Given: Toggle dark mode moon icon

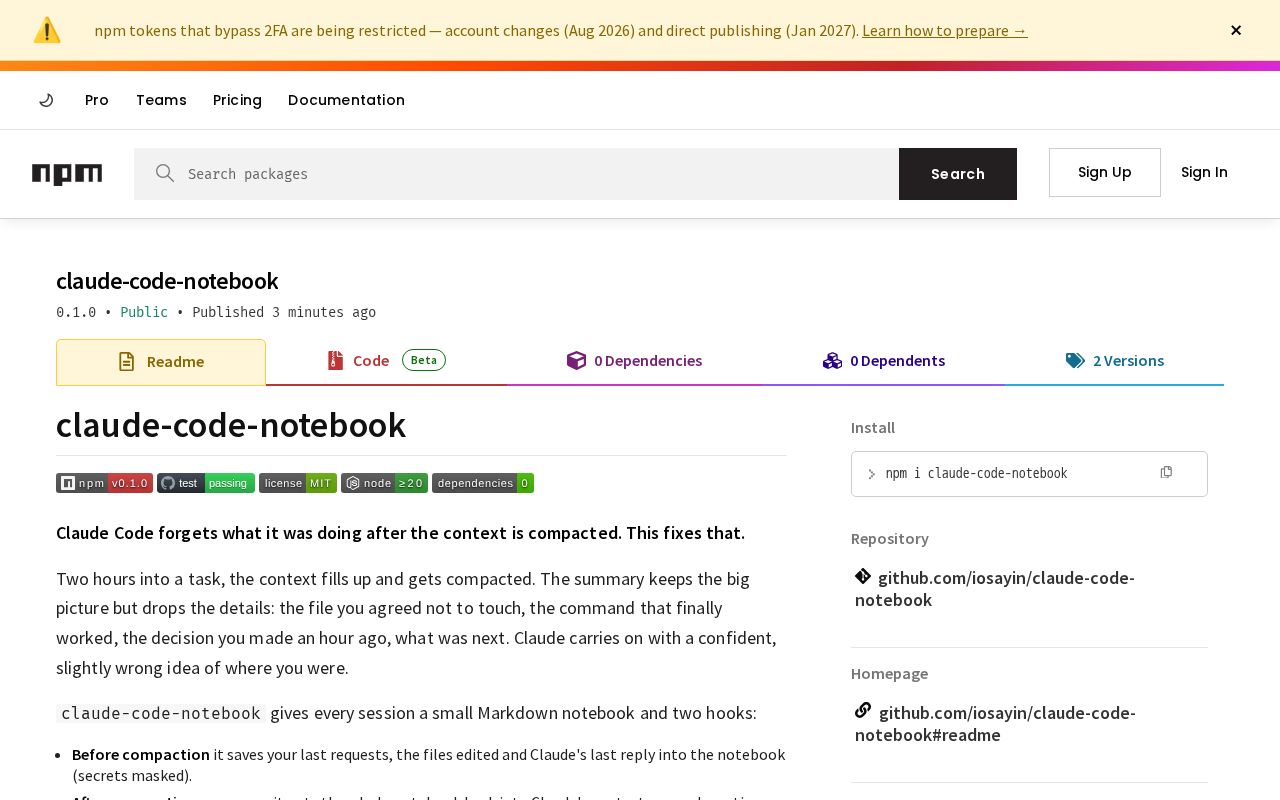Looking at the screenshot, I should [46, 100].
